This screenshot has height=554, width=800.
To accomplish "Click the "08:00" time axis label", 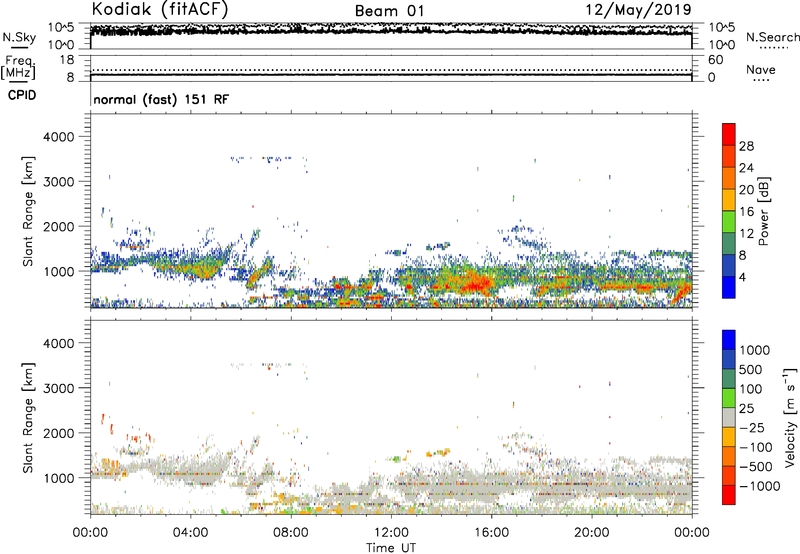I will click(291, 533).
